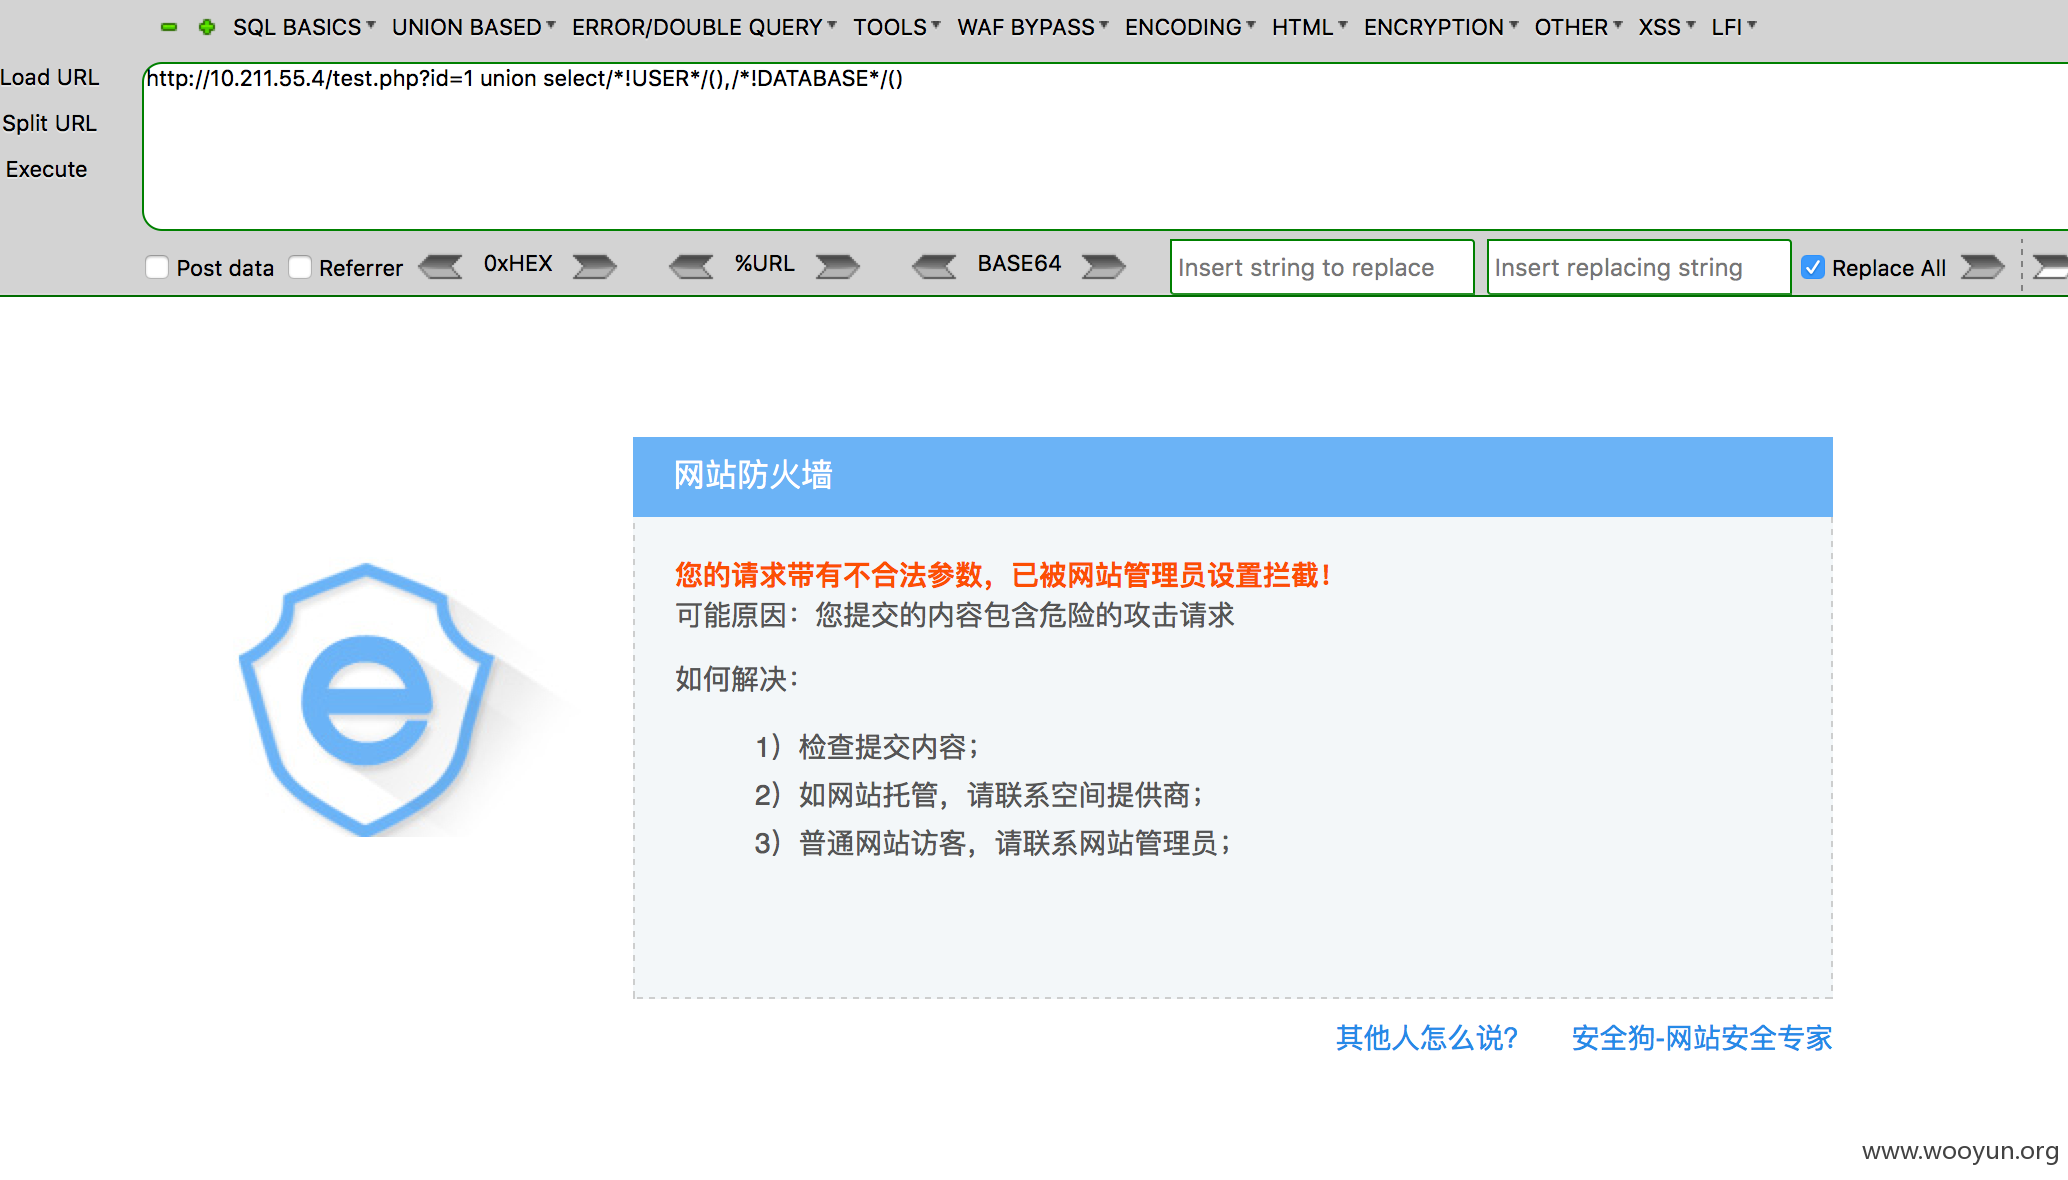Open the OTHER dropdown menu
The image size is (2068, 1180).
click(x=1578, y=27)
